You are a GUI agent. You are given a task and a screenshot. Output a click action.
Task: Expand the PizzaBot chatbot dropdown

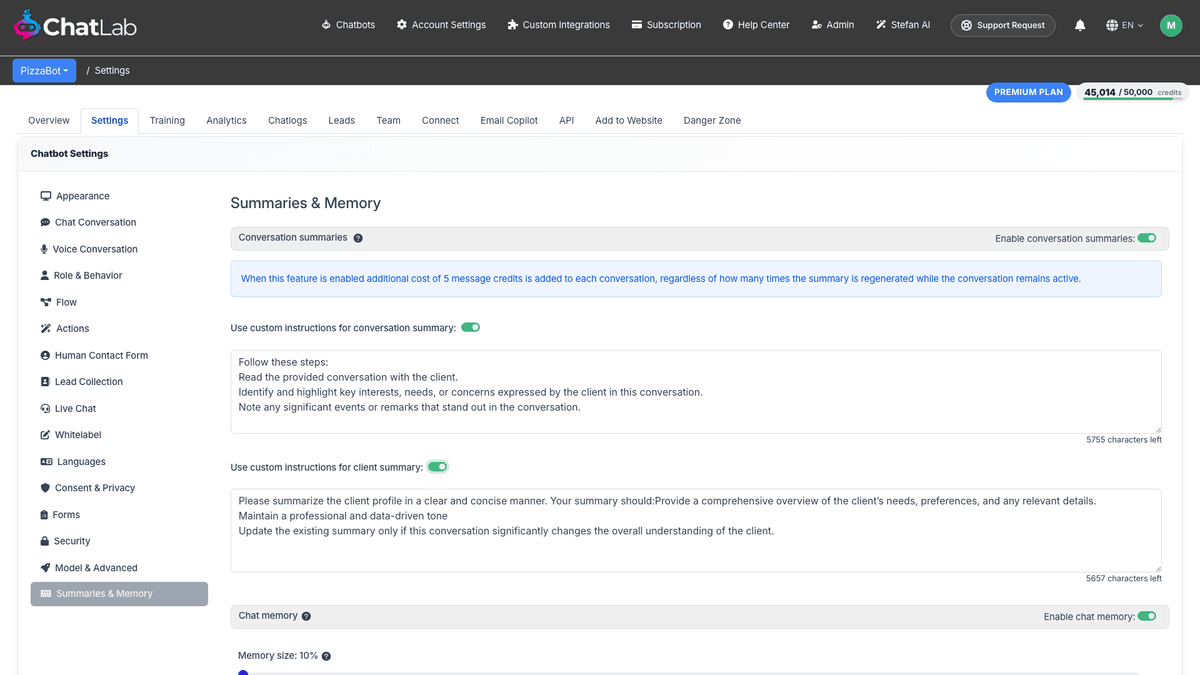tap(44, 71)
